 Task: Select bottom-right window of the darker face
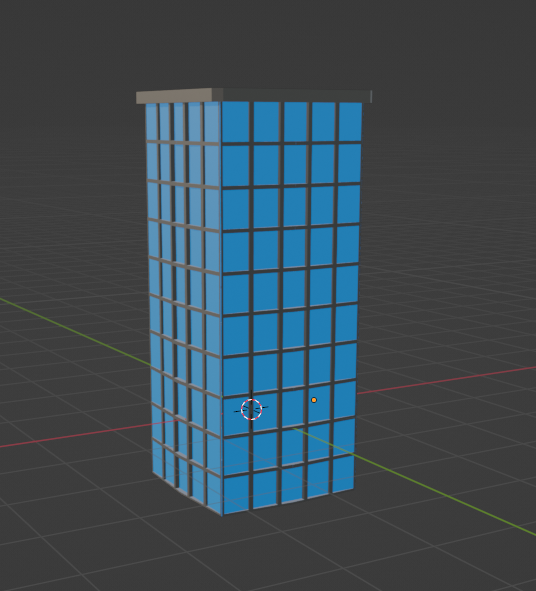point(343,473)
